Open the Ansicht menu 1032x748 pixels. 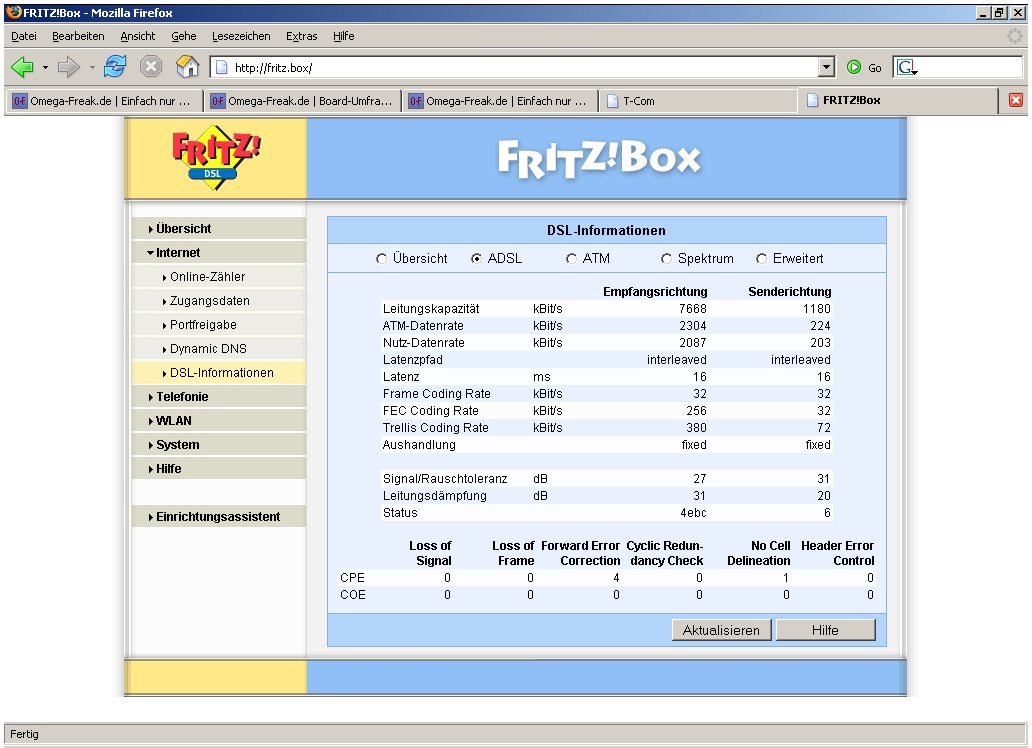[138, 36]
